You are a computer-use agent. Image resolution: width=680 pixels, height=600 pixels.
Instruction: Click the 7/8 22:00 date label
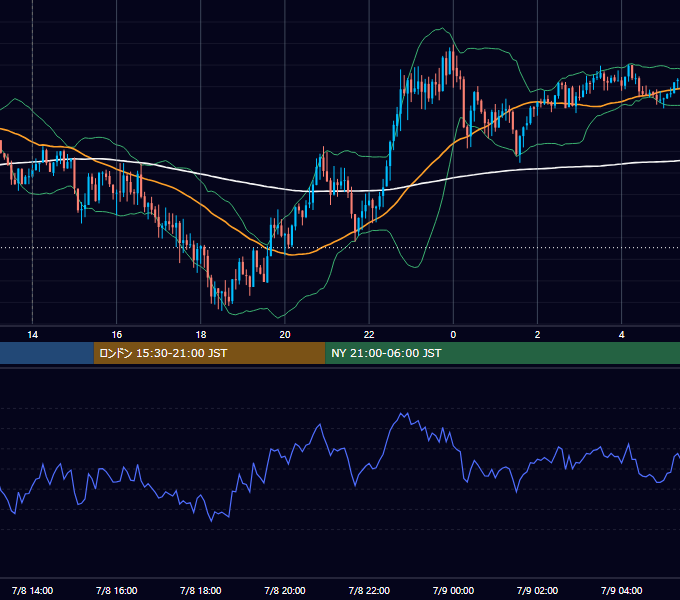click(369, 590)
